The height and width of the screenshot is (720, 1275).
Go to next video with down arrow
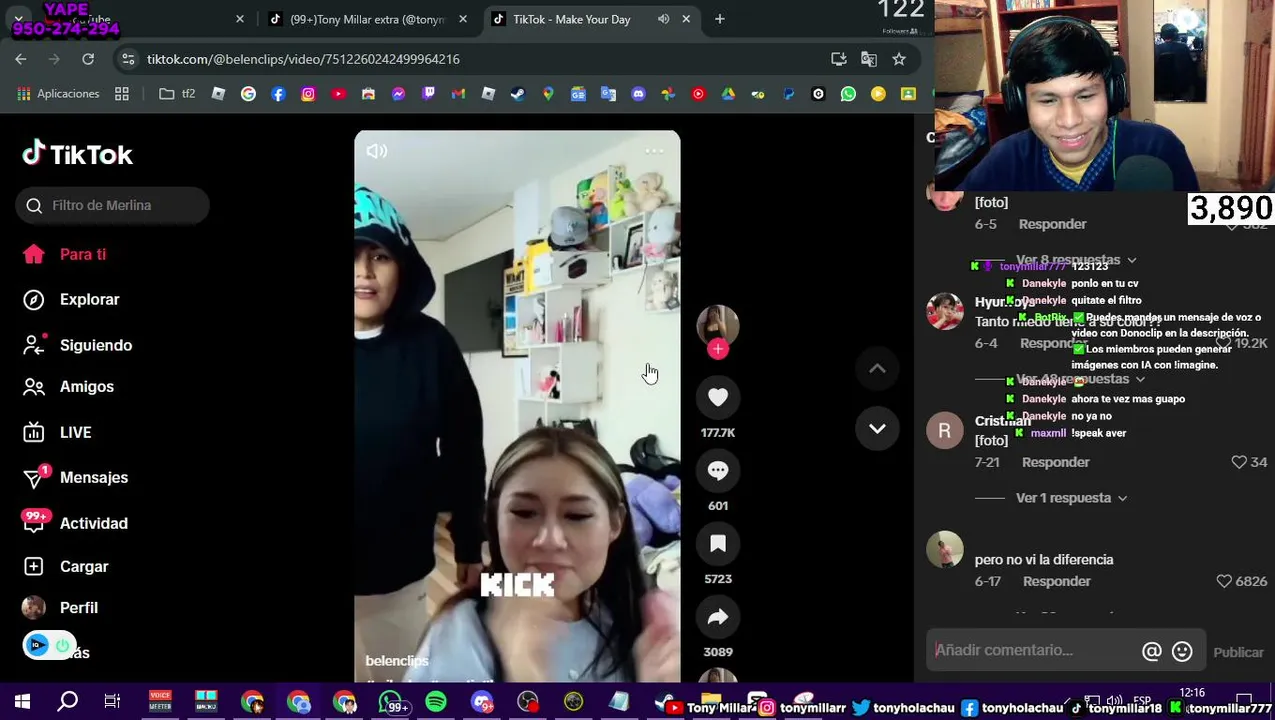click(877, 429)
